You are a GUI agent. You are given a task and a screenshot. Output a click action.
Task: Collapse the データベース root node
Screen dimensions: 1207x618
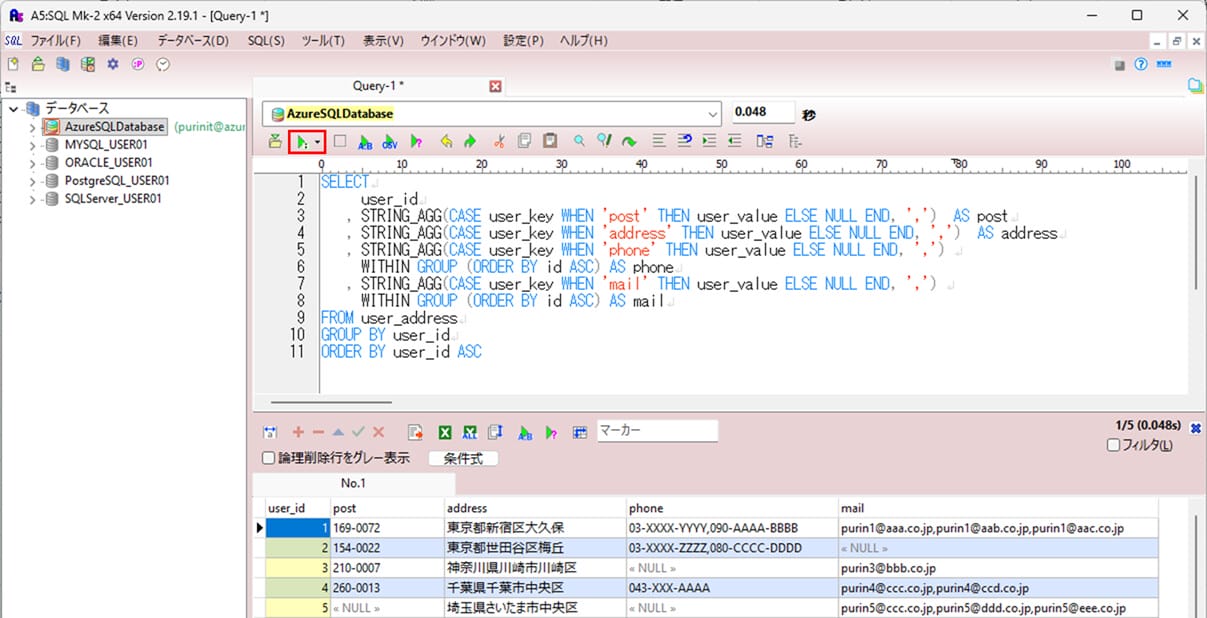(x=13, y=109)
